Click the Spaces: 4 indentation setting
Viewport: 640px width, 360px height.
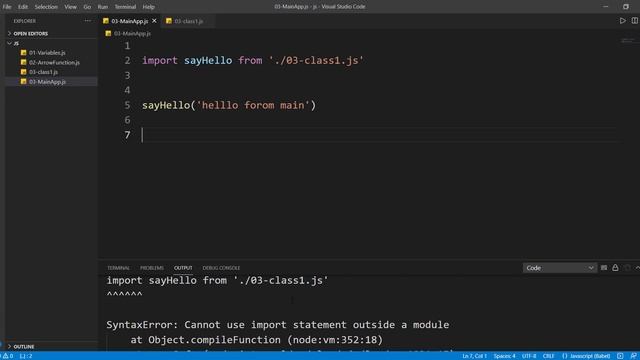pos(504,356)
